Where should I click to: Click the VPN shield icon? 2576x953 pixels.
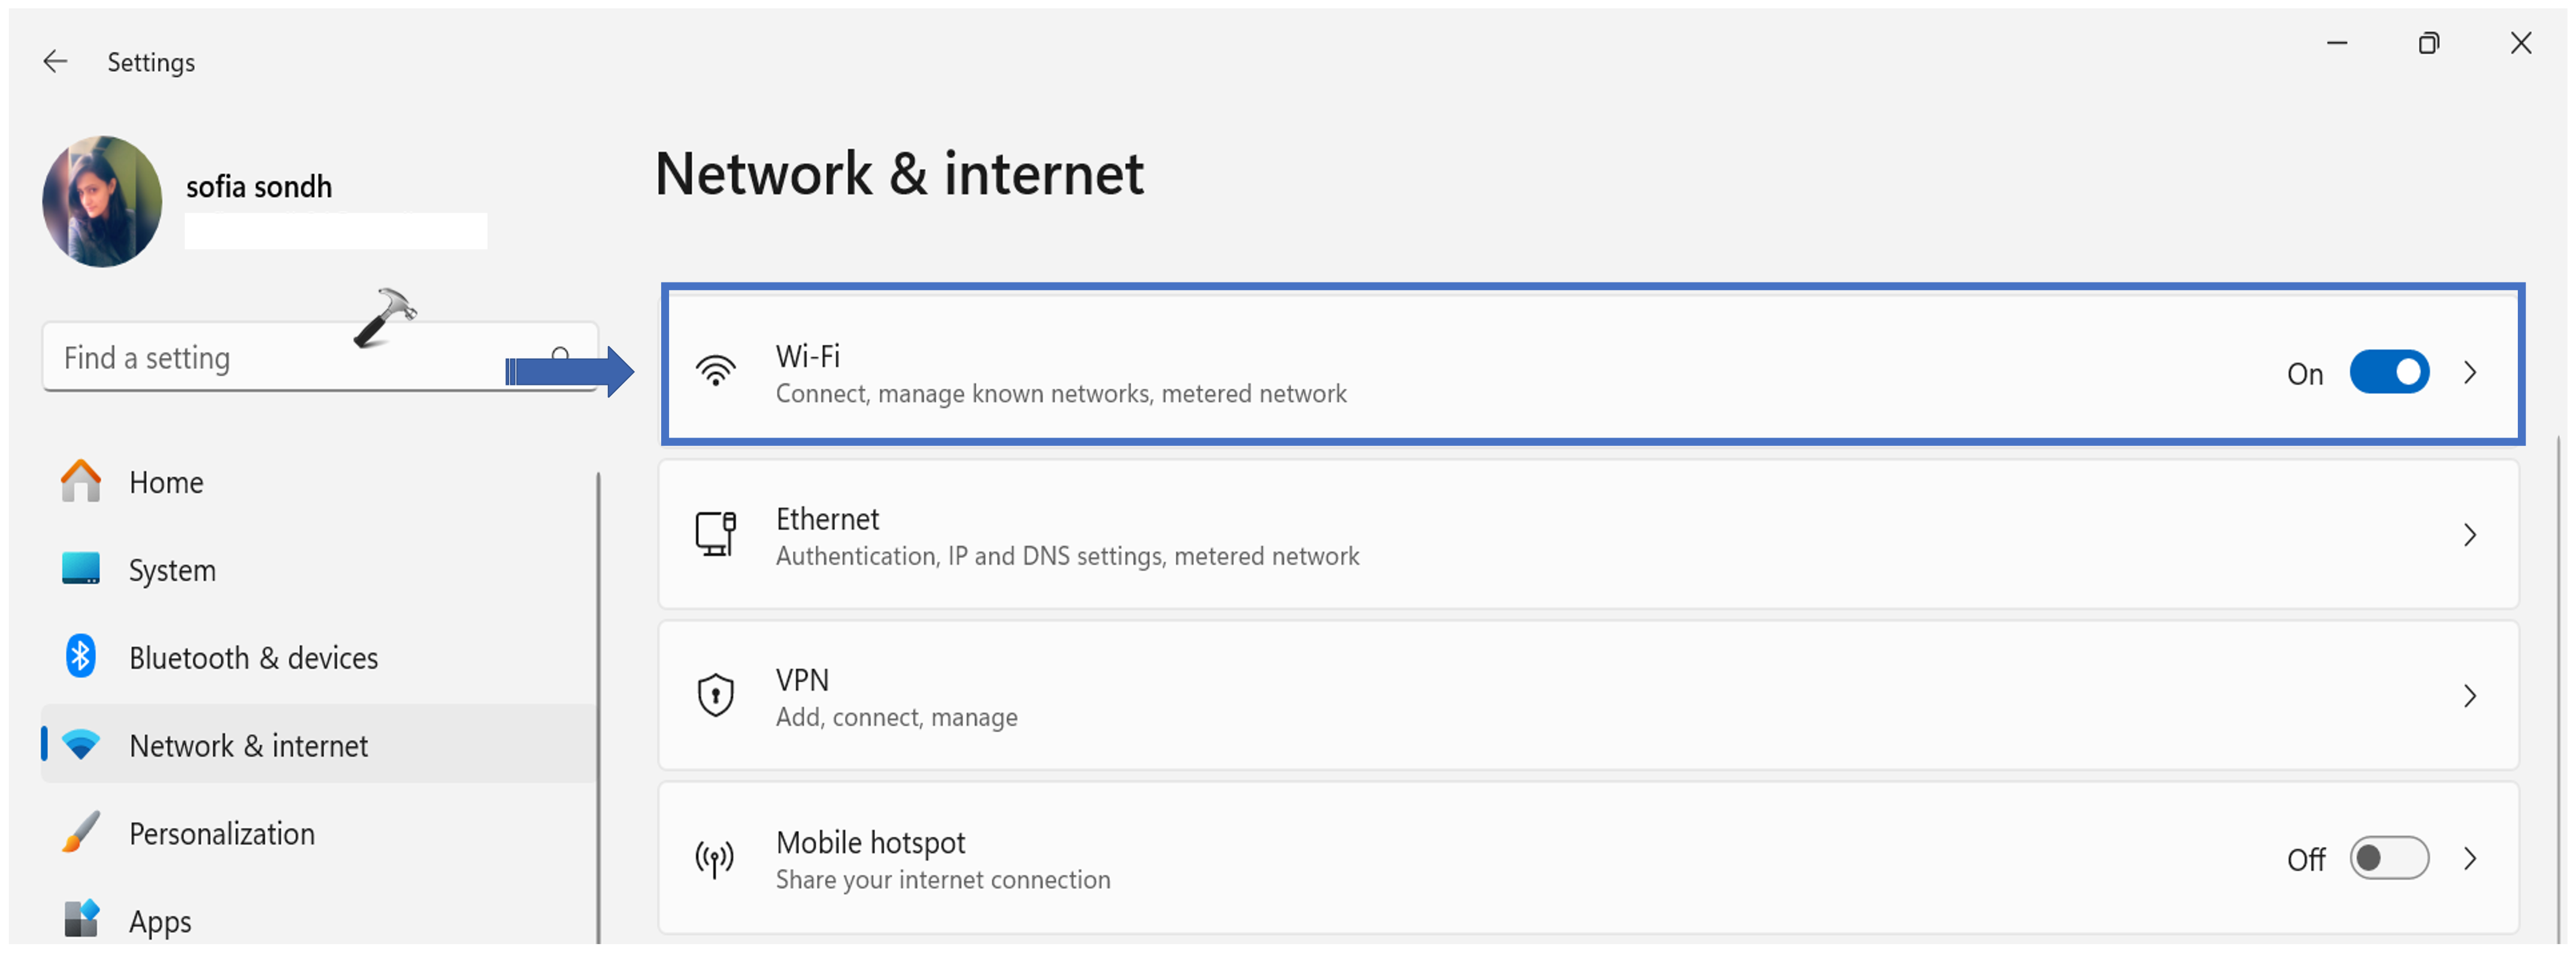(x=715, y=695)
